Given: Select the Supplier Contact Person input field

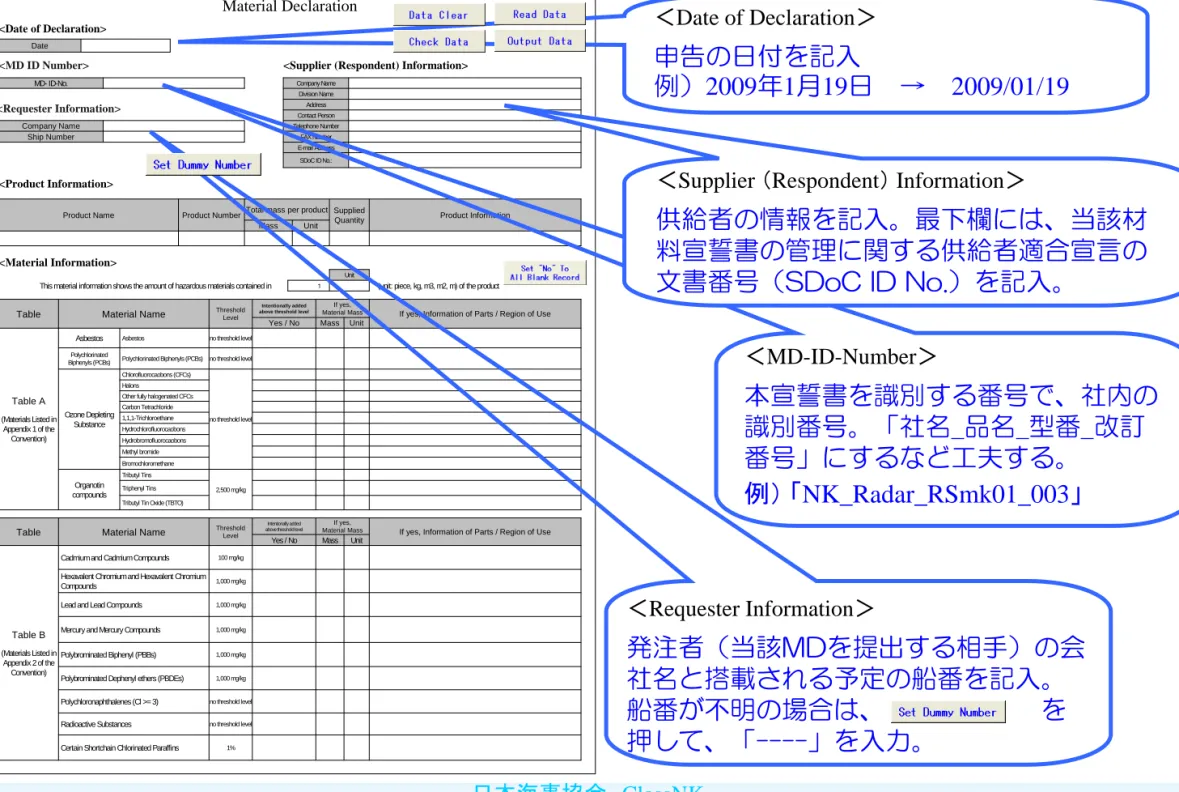Looking at the screenshot, I should (x=465, y=115).
